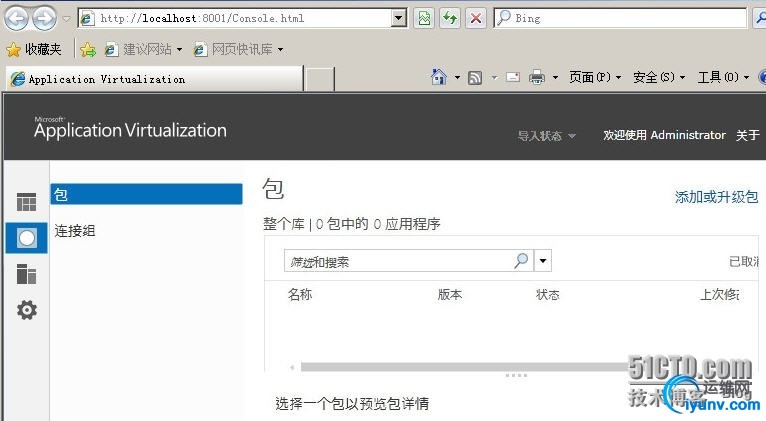Open recent pages dropdown next to Forward

click(66, 19)
